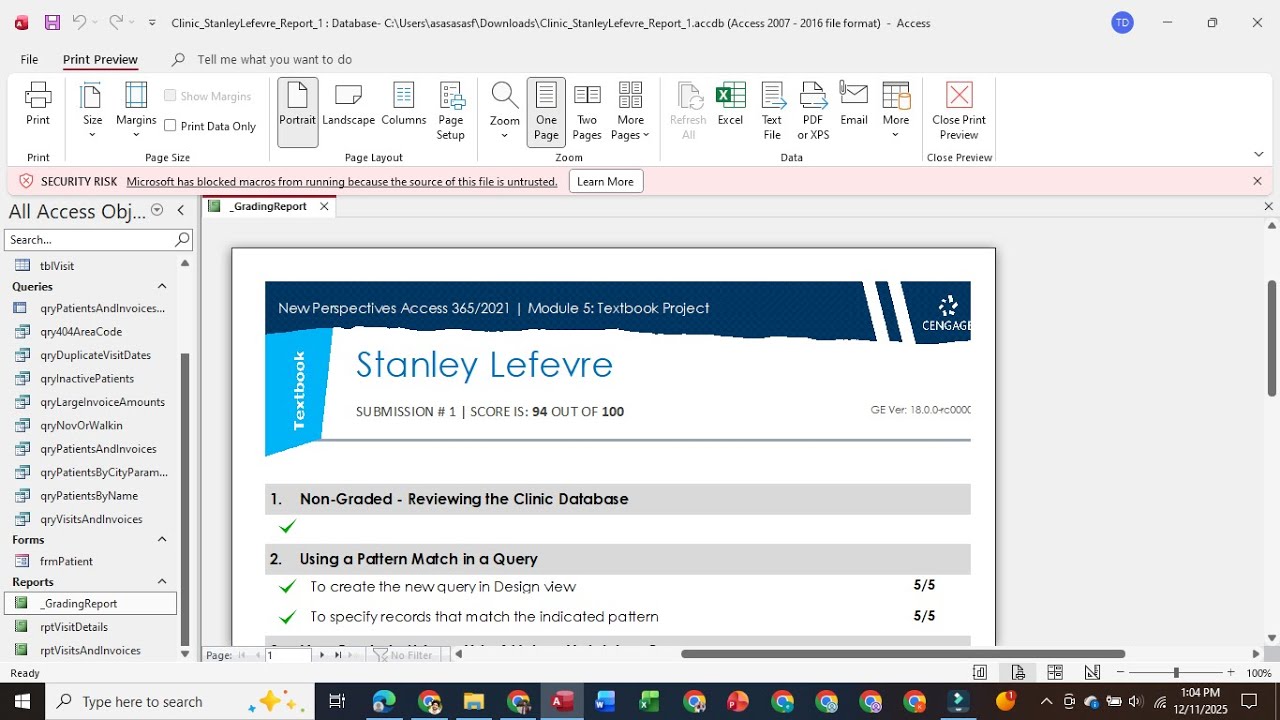Dismiss the Security Risk message bar

coord(1257,181)
